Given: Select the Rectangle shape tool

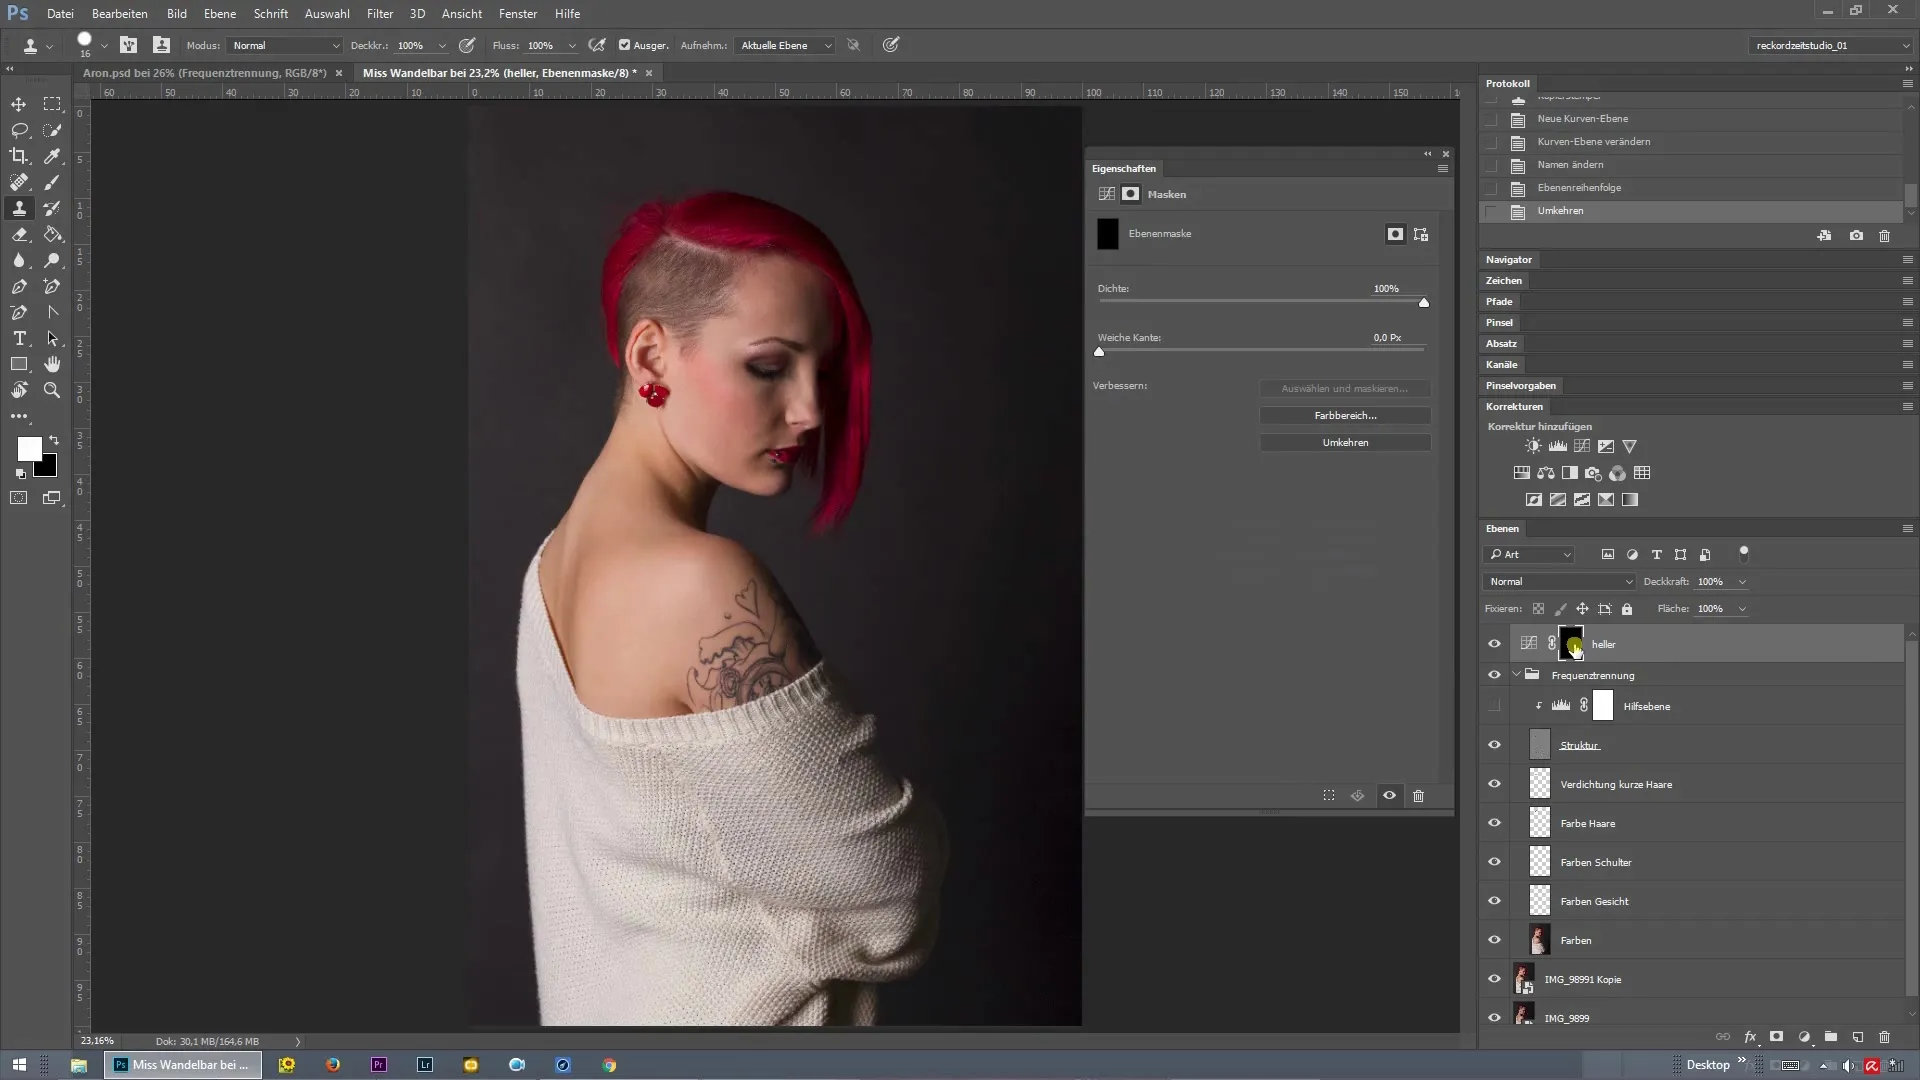Looking at the screenshot, I should 19,364.
